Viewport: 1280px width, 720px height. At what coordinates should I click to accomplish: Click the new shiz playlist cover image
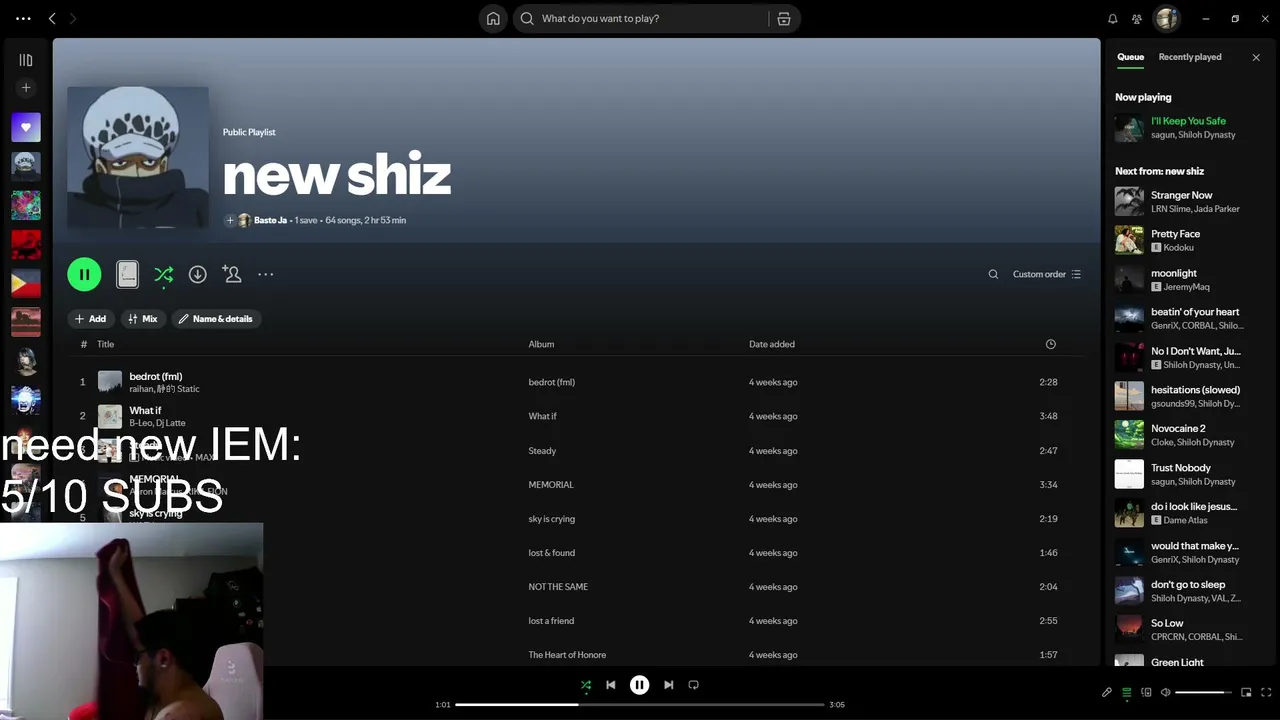coord(138,158)
